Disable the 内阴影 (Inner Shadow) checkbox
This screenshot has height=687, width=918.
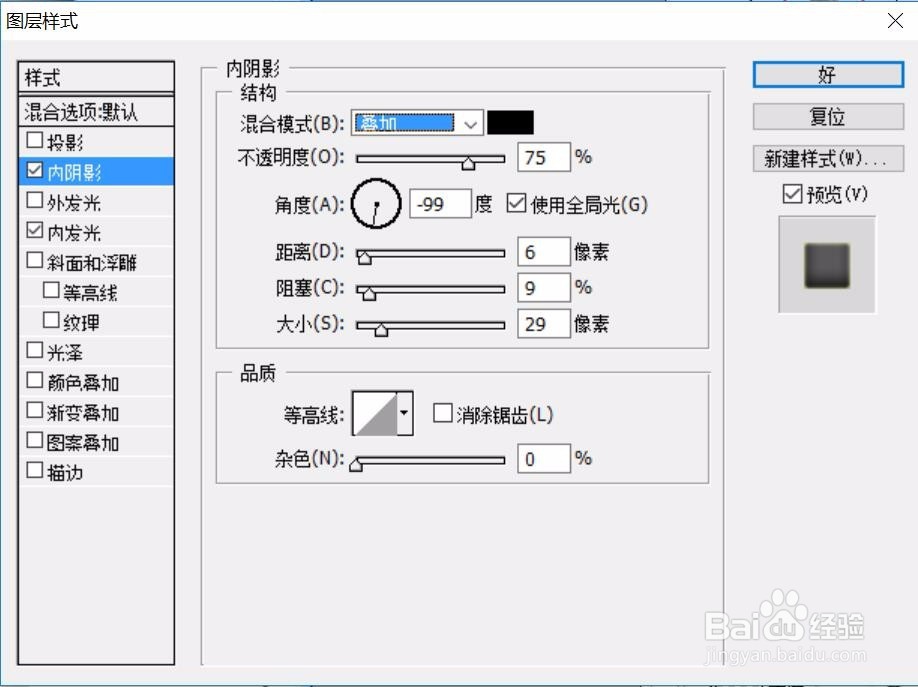pyautogui.click(x=35, y=170)
